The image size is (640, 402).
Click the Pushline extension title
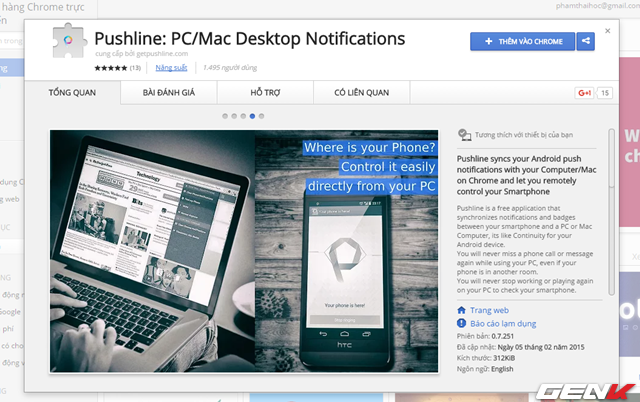click(249, 39)
